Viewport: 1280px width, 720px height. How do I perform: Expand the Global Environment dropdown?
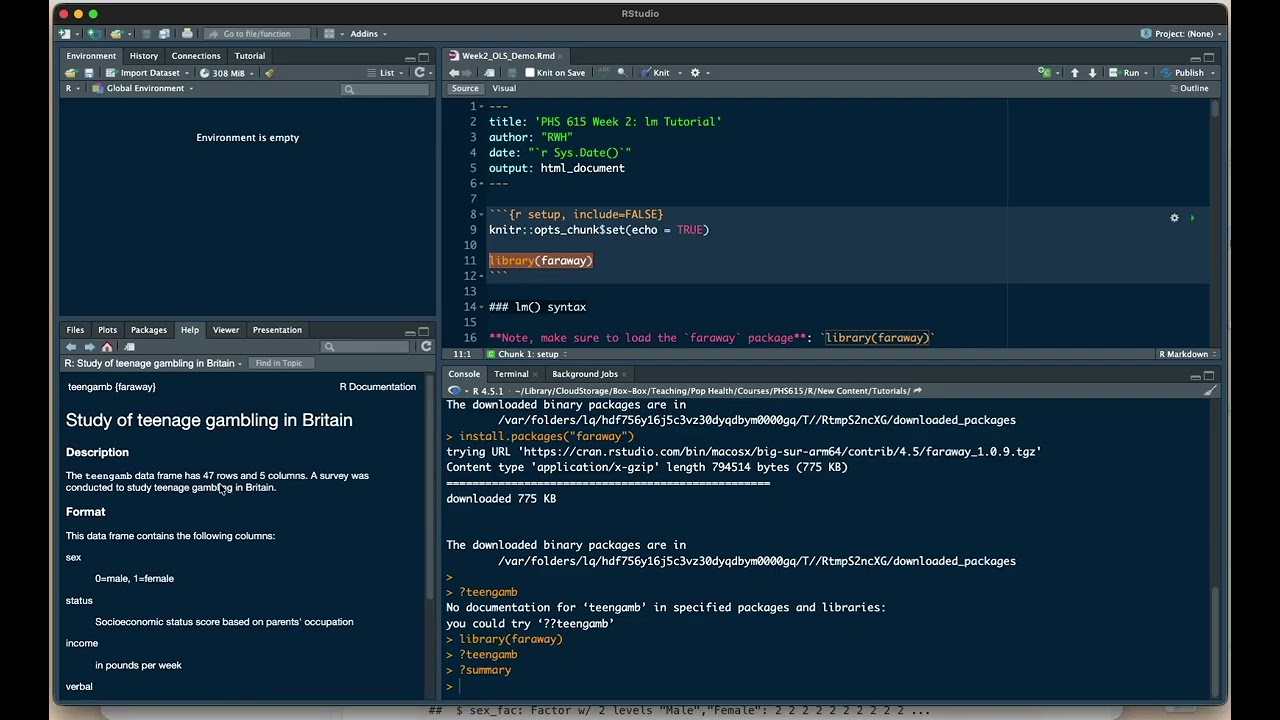pyautogui.click(x=143, y=88)
